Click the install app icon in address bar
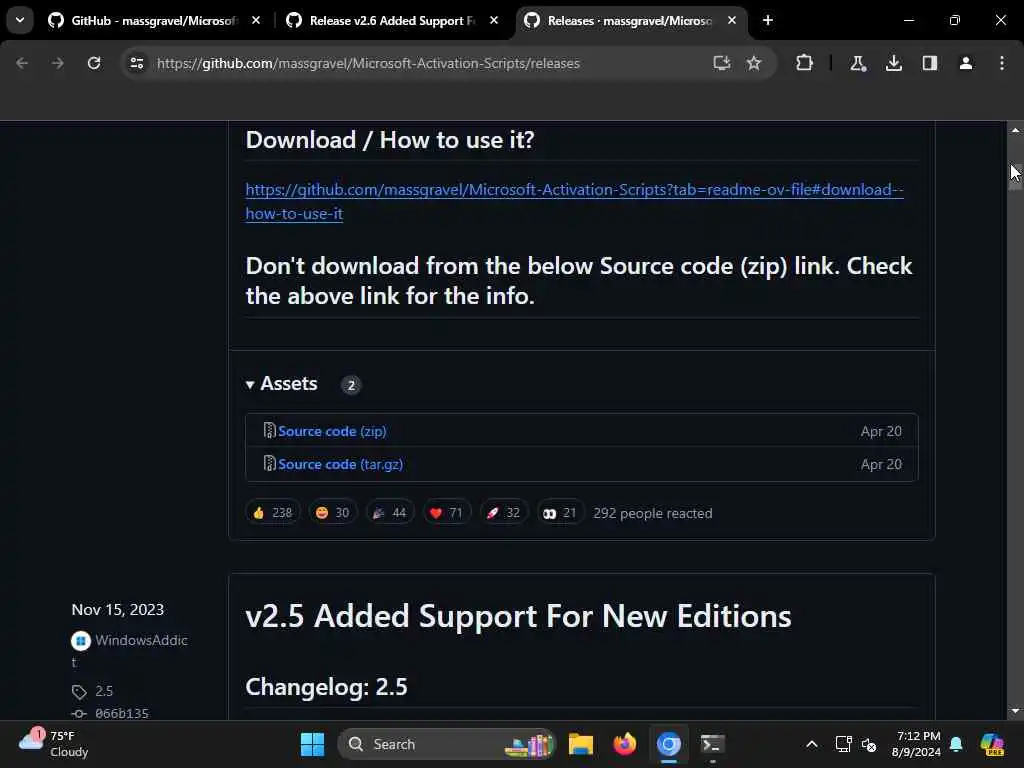This screenshot has width=1024, height=768. tap(722, 63)
